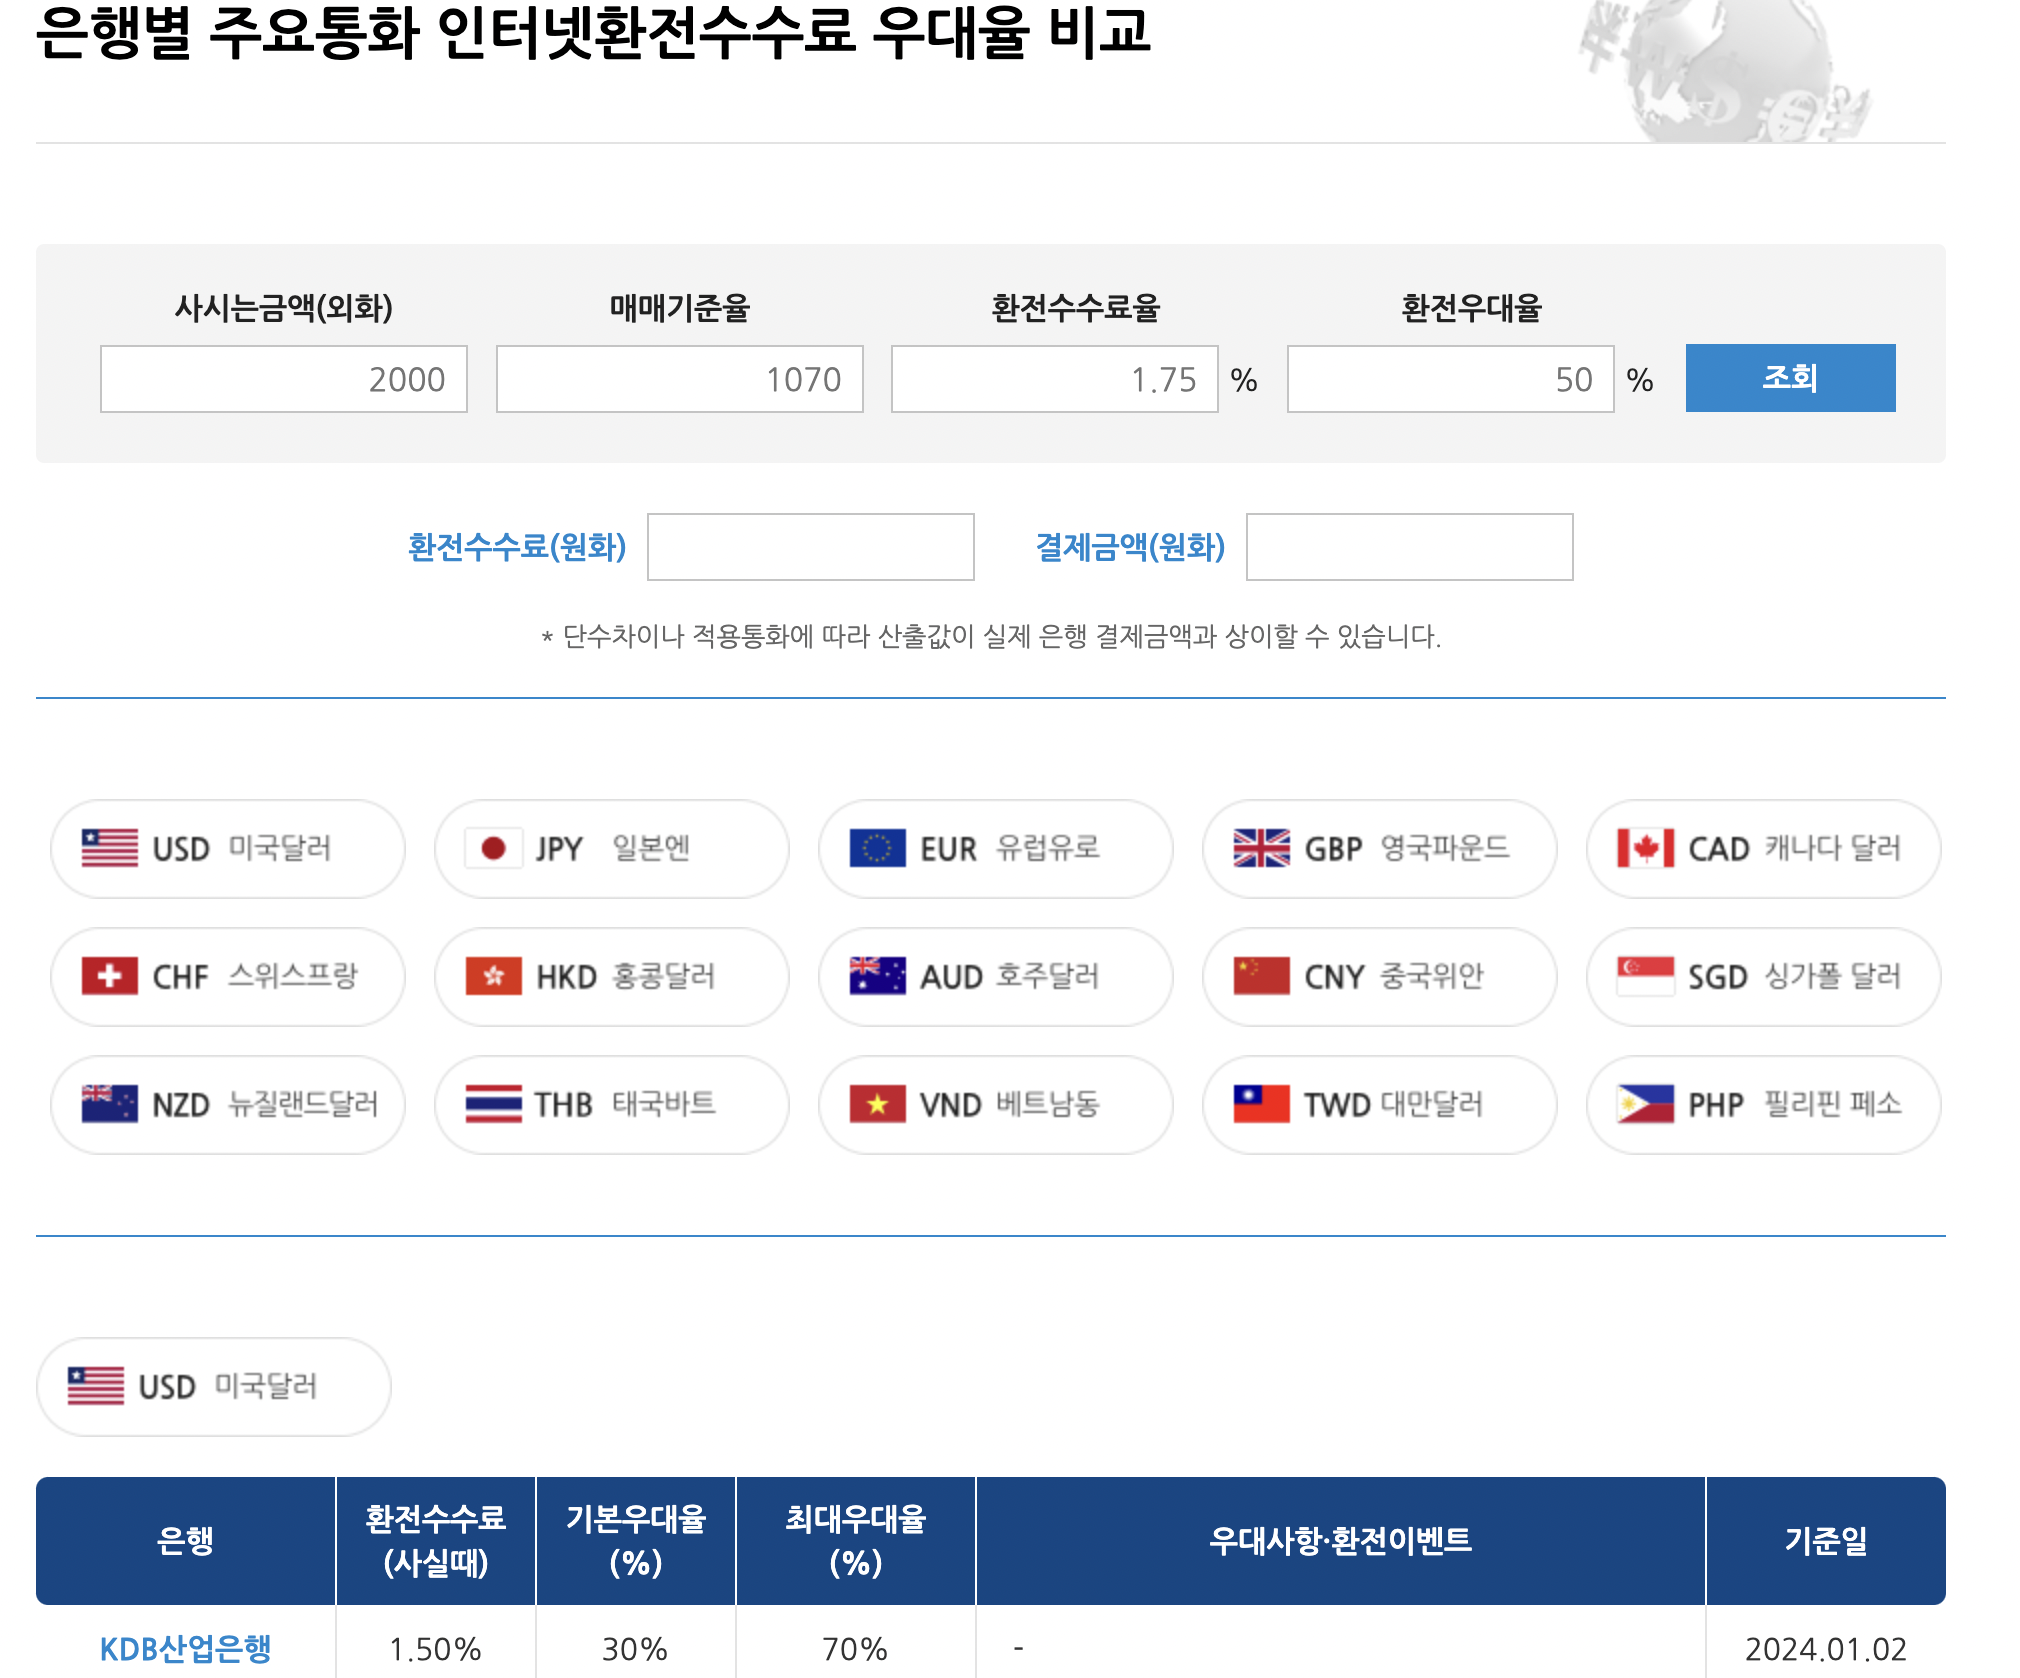Choose CHF Swiss franc currency

[x=227, y=977]
